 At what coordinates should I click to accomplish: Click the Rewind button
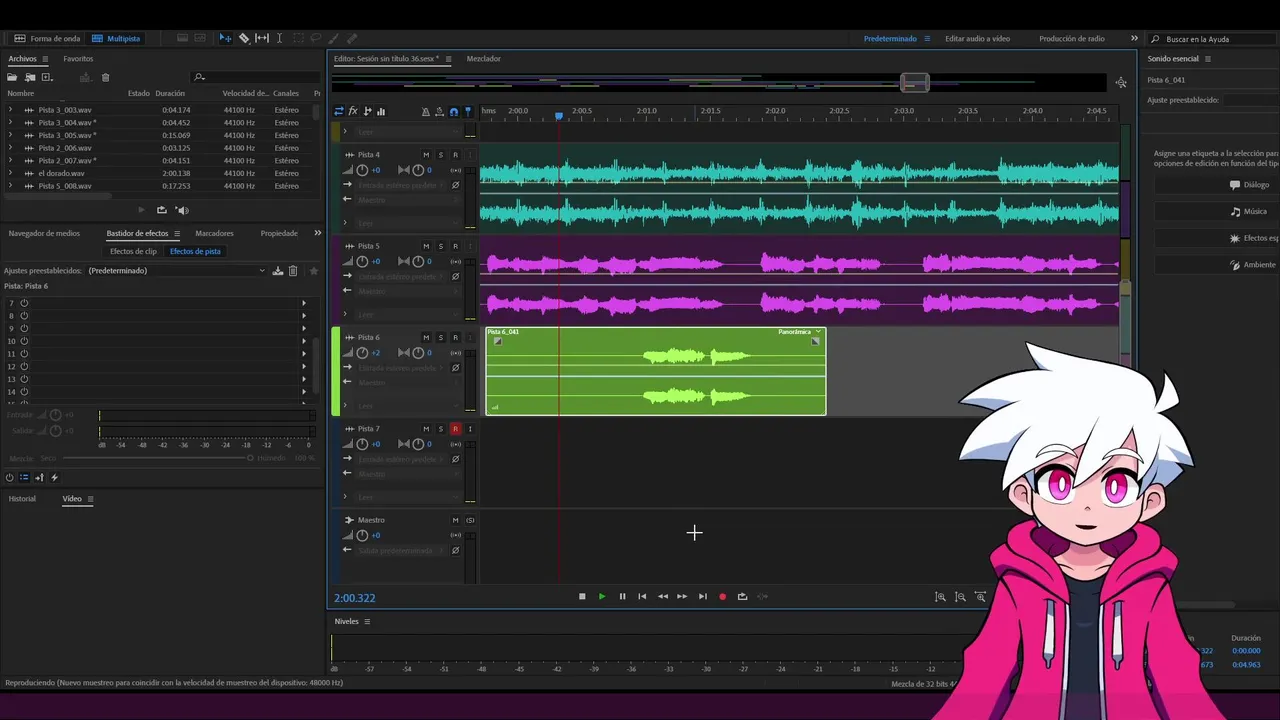tap(662, 596)
